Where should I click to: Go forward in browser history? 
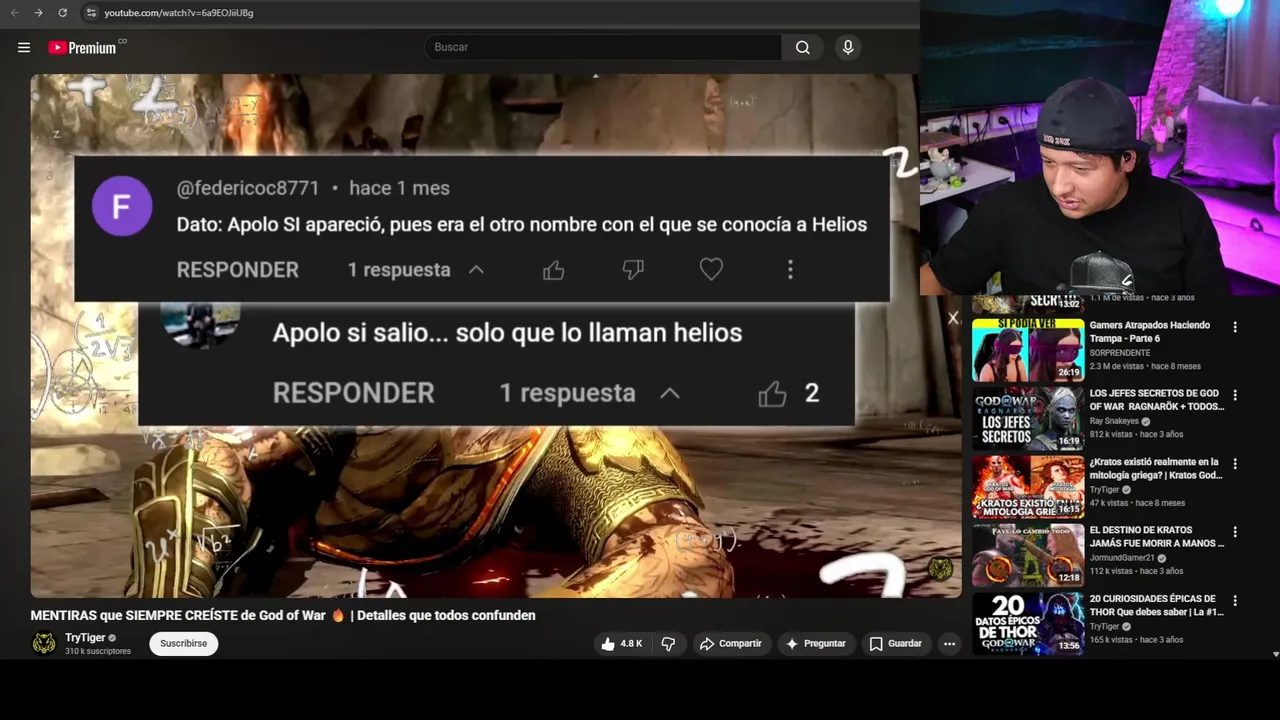[x=38, y=13]
